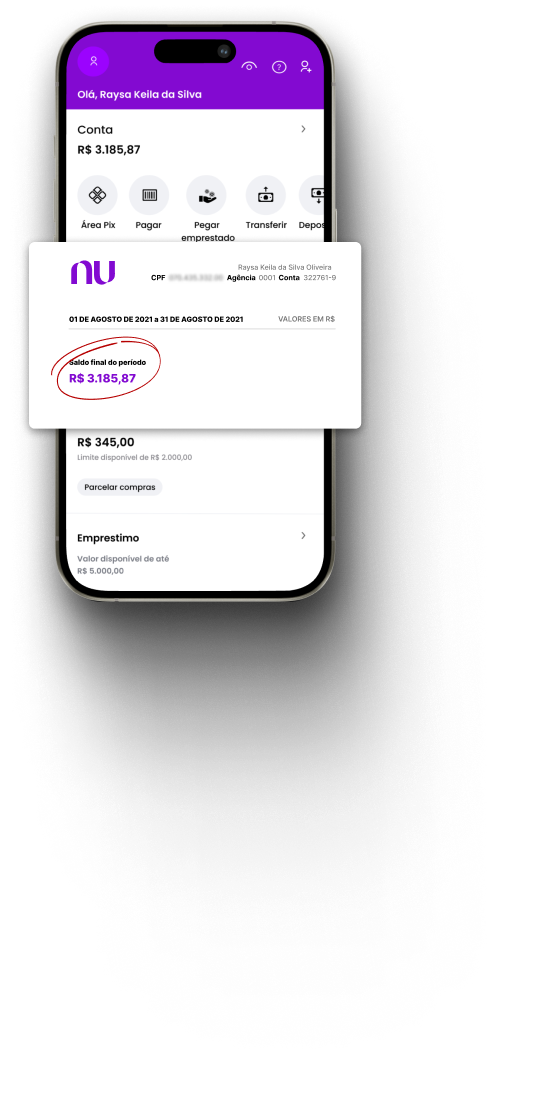Click the Nu logo on statement
Viewport: 548px width, 1108px height.
pos(93,273)
